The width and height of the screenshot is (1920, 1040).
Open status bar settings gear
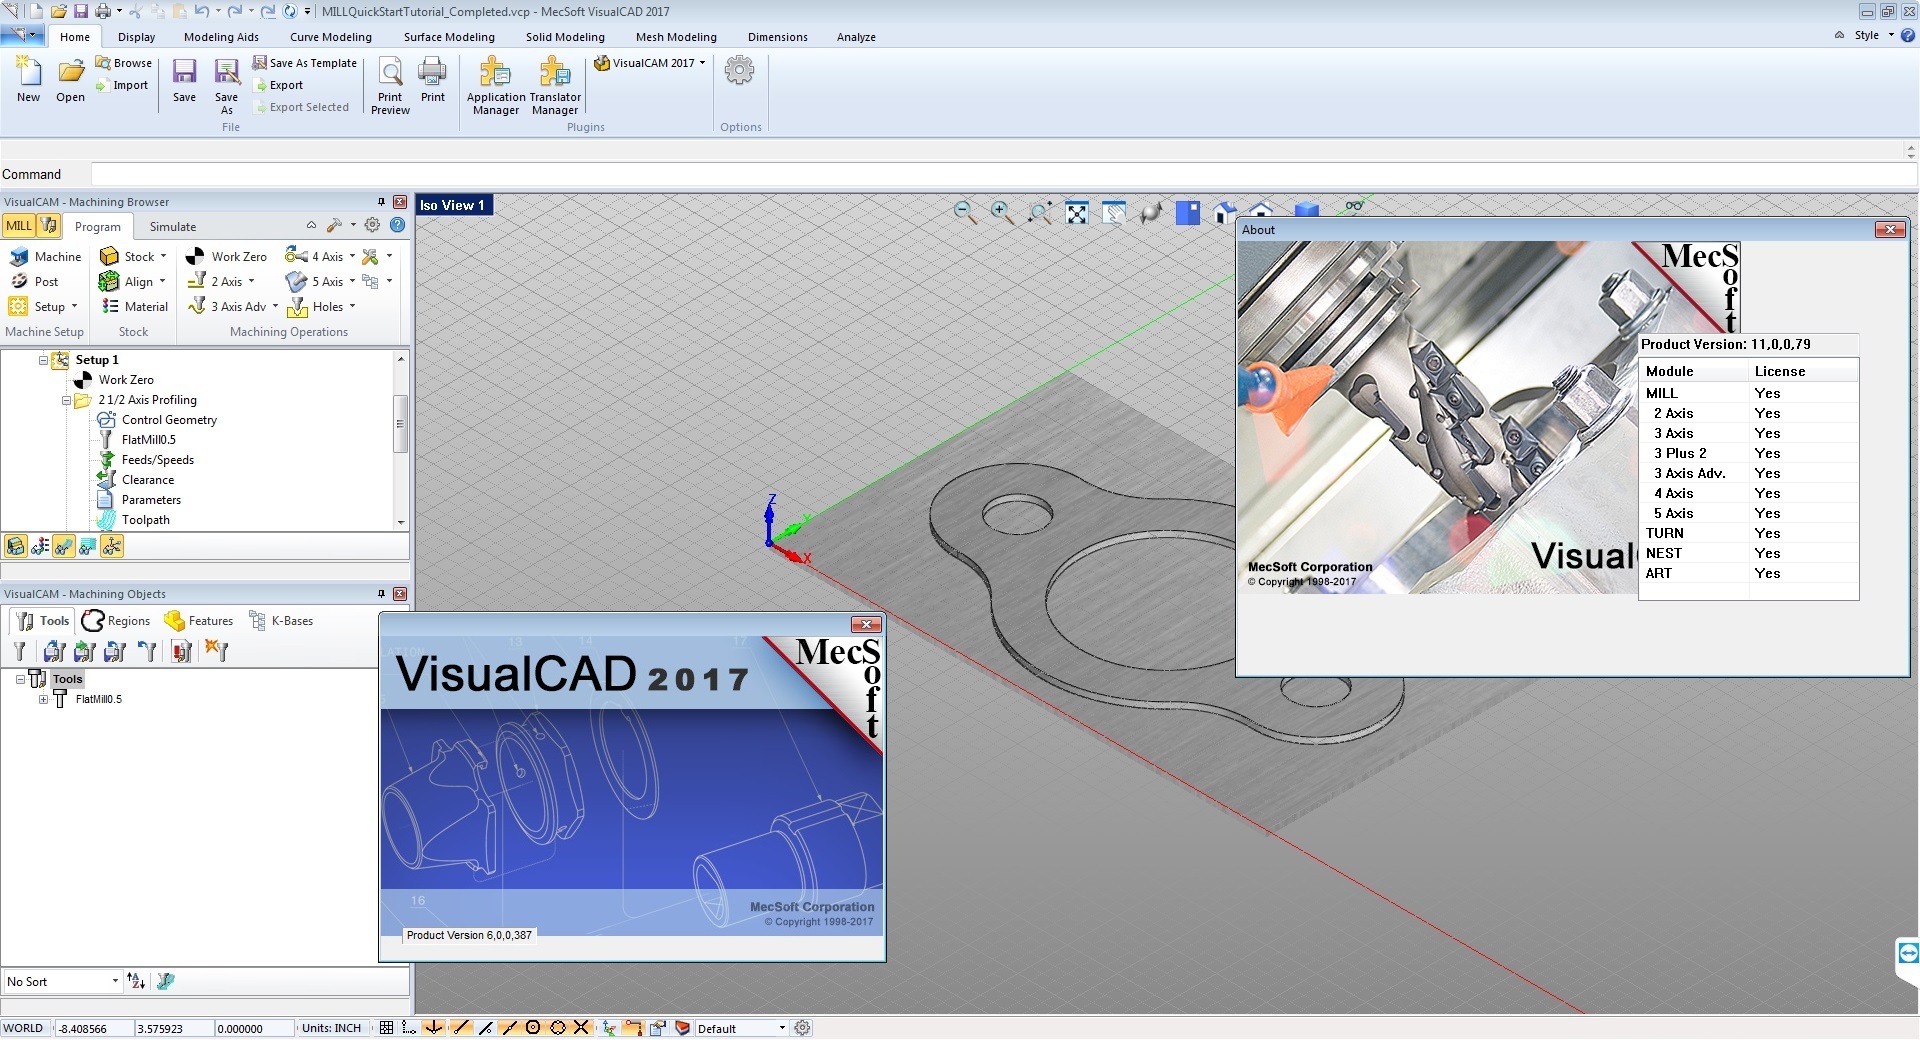pos(802,1028)
